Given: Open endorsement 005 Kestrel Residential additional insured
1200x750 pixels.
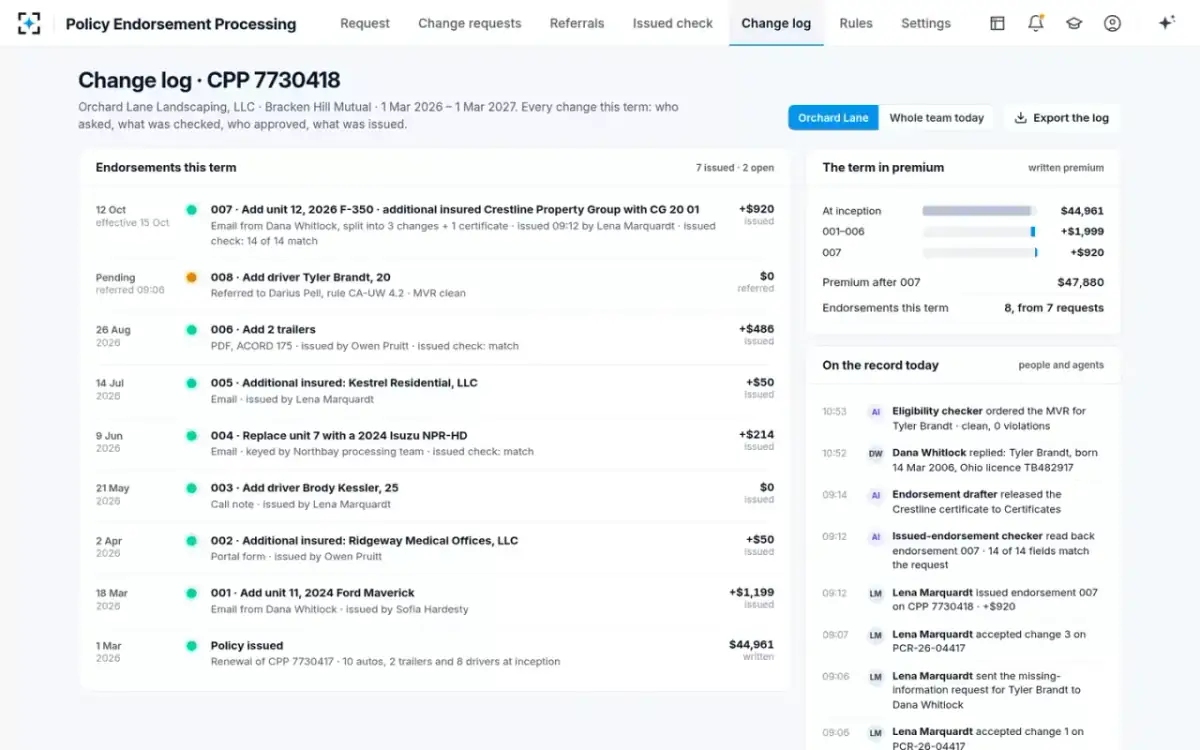Looking at the screenshot, I should pyautogui.click(x=344, y=383).
